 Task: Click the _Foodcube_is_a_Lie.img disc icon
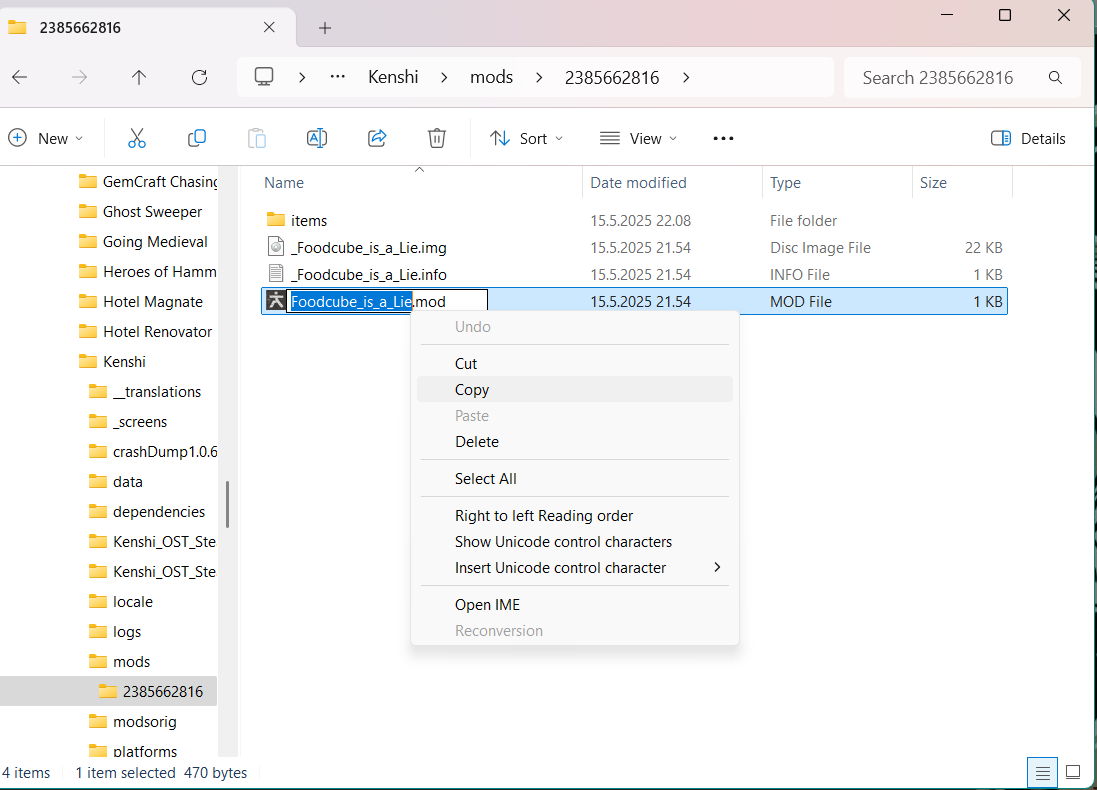point(276,246)
